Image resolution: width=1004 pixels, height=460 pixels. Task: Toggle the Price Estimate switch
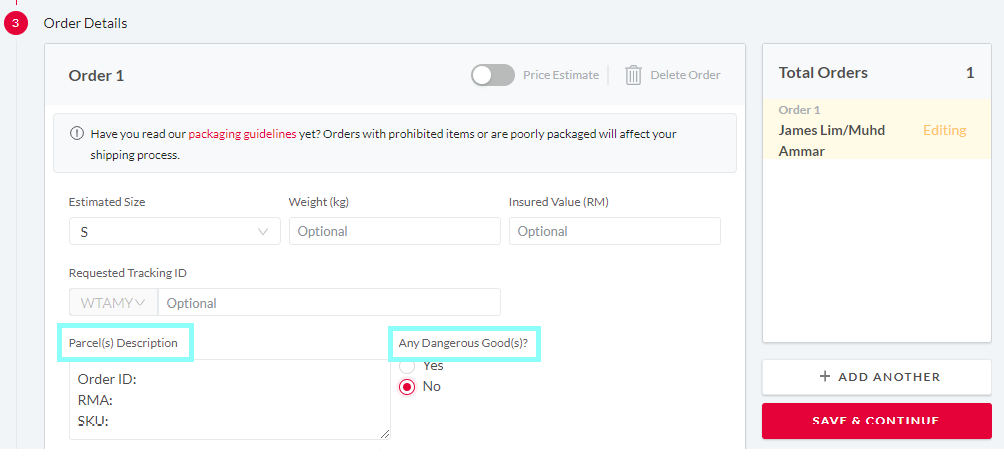tap(493, 75)
